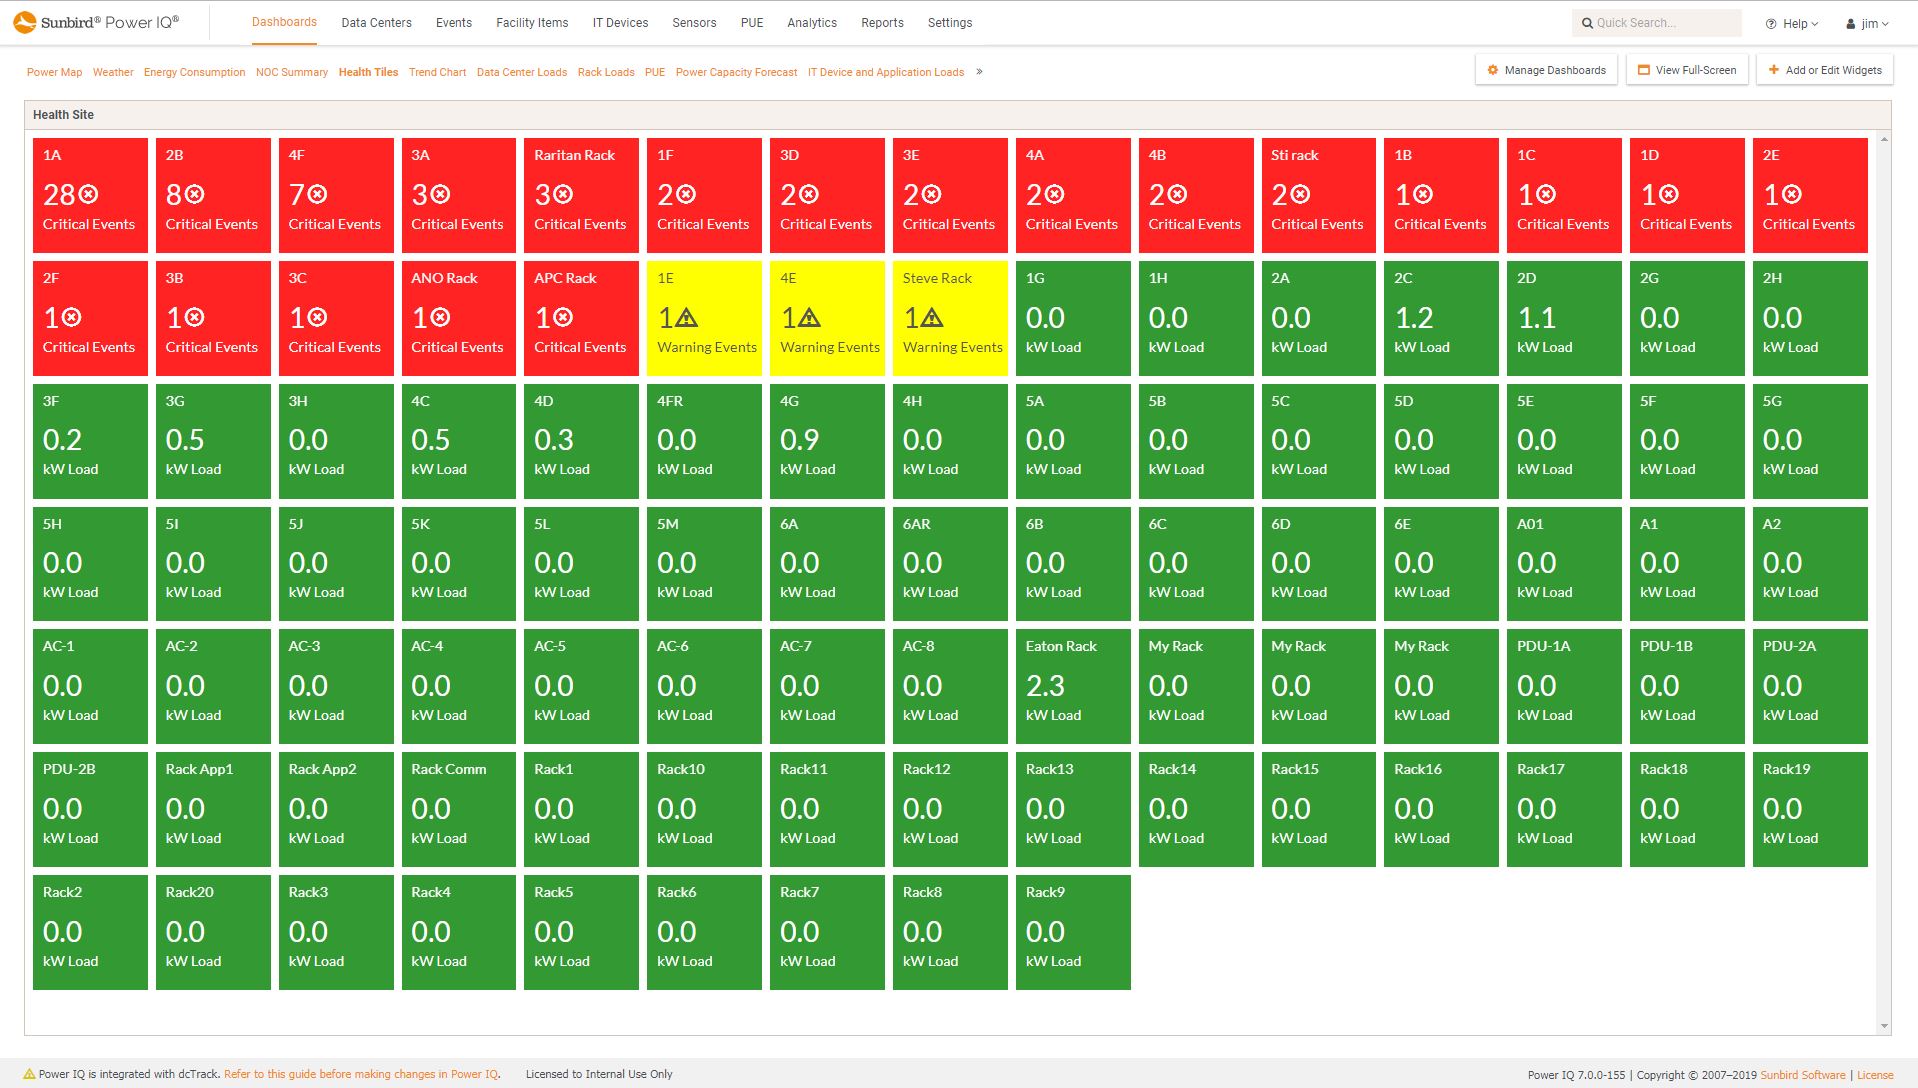Viewport: 1918px width, 1088px height.
Task: Click the Help question mark icon
Action: pos(1770,22)
